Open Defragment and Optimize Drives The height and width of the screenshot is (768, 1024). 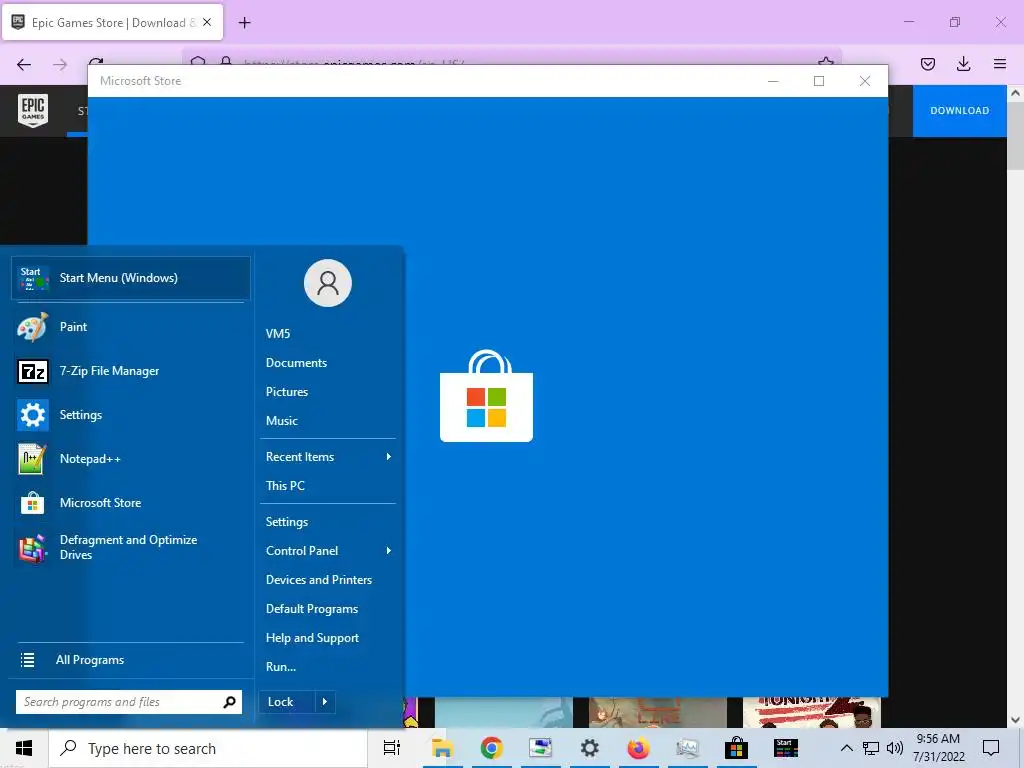pyautogui.click(x=131, y=547)
